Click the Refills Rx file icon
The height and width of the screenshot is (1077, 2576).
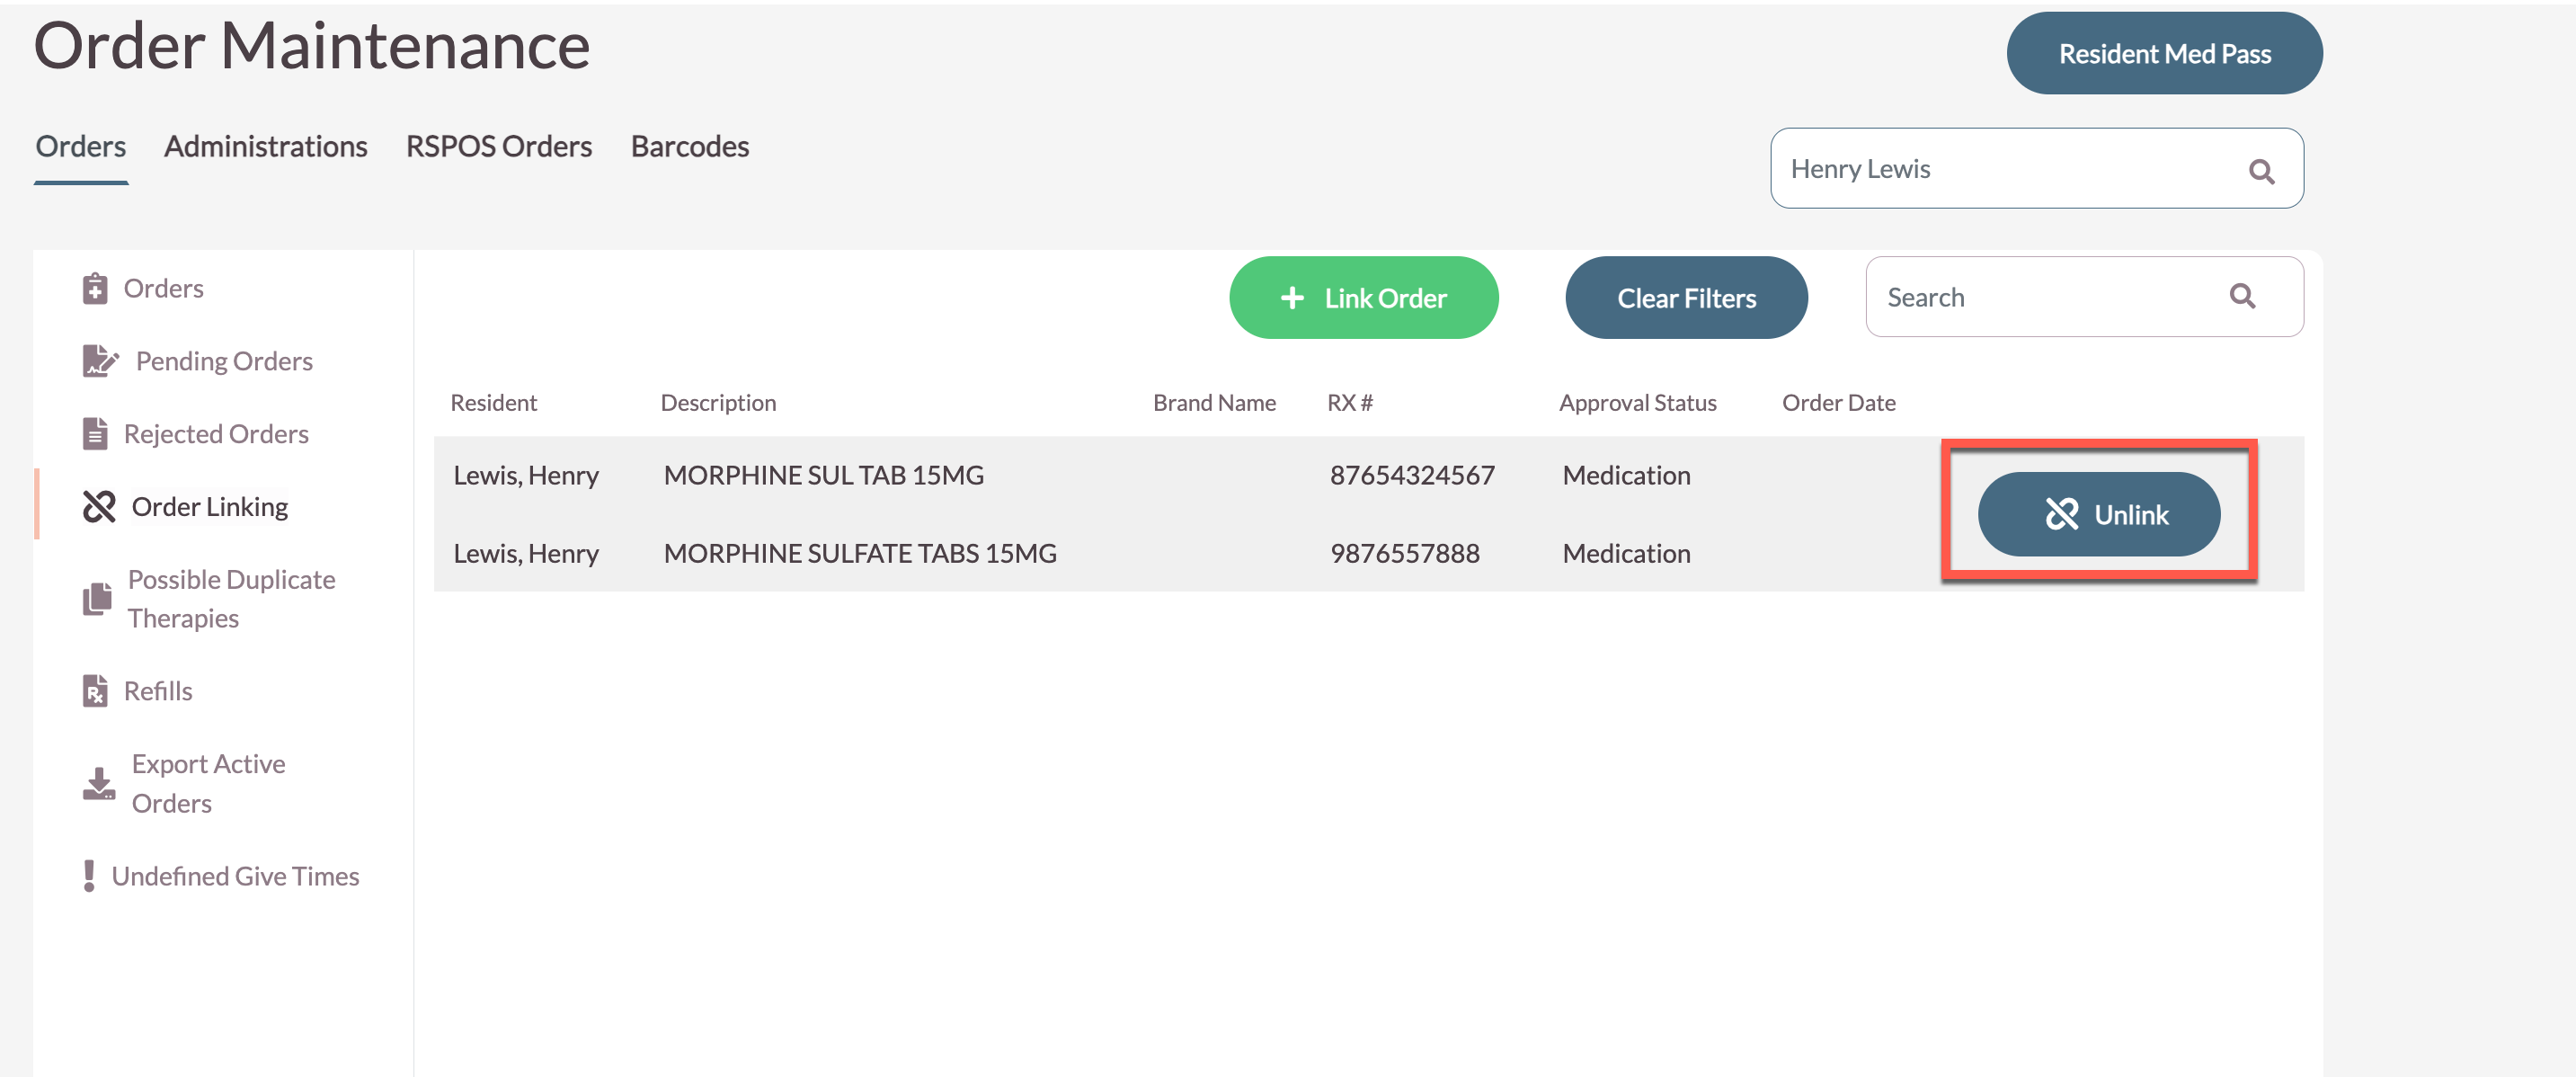tap(95, 691)
